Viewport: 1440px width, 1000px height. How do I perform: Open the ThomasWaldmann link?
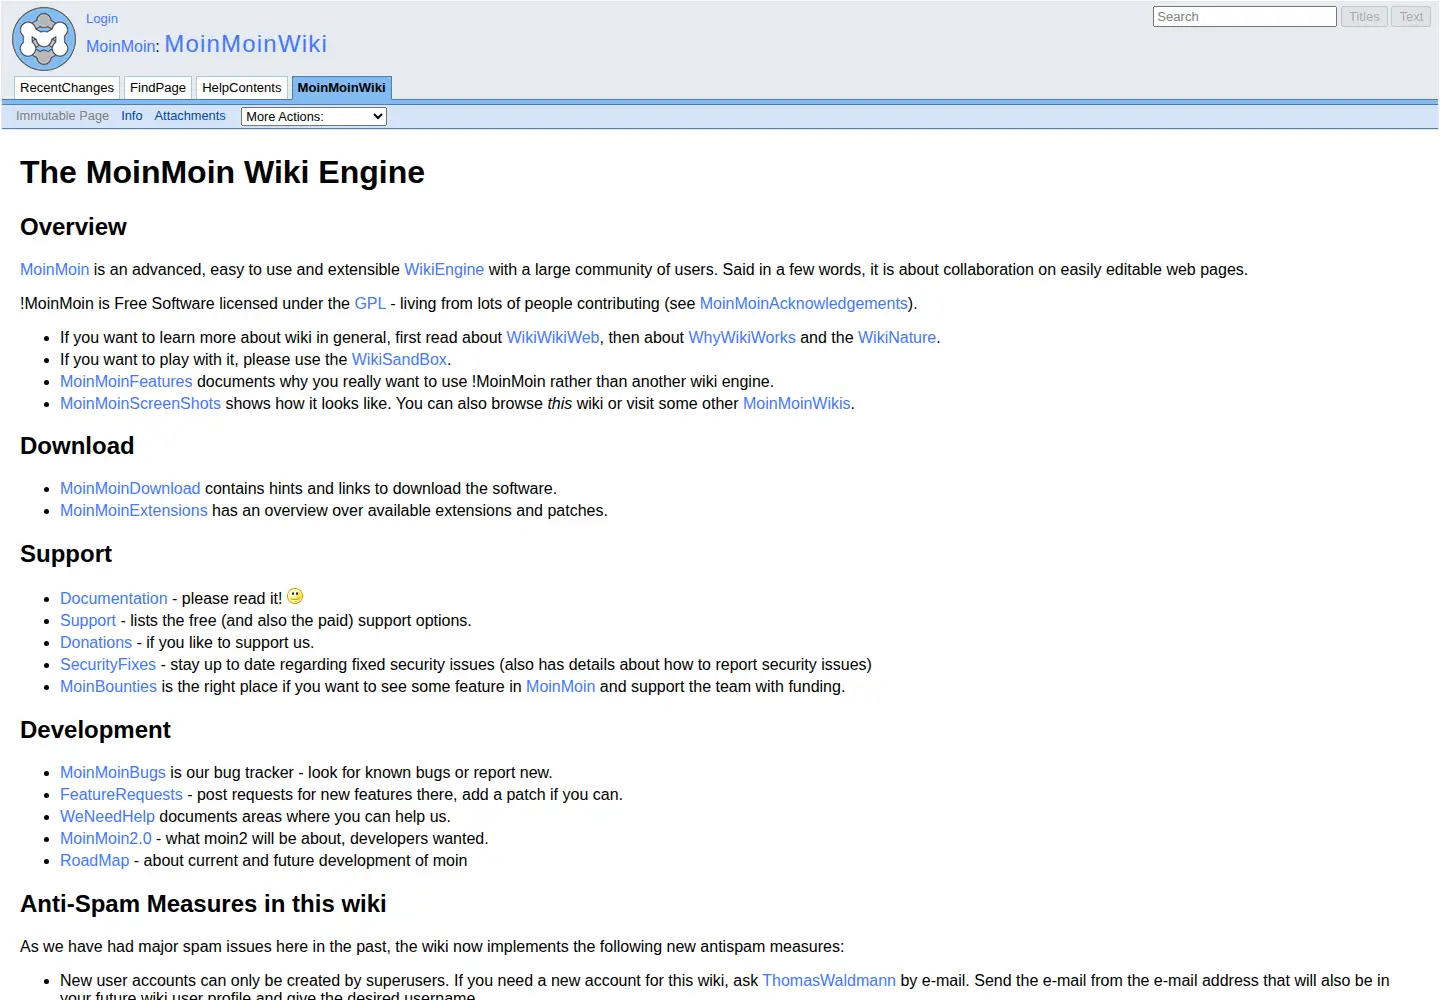coord(829,980)
